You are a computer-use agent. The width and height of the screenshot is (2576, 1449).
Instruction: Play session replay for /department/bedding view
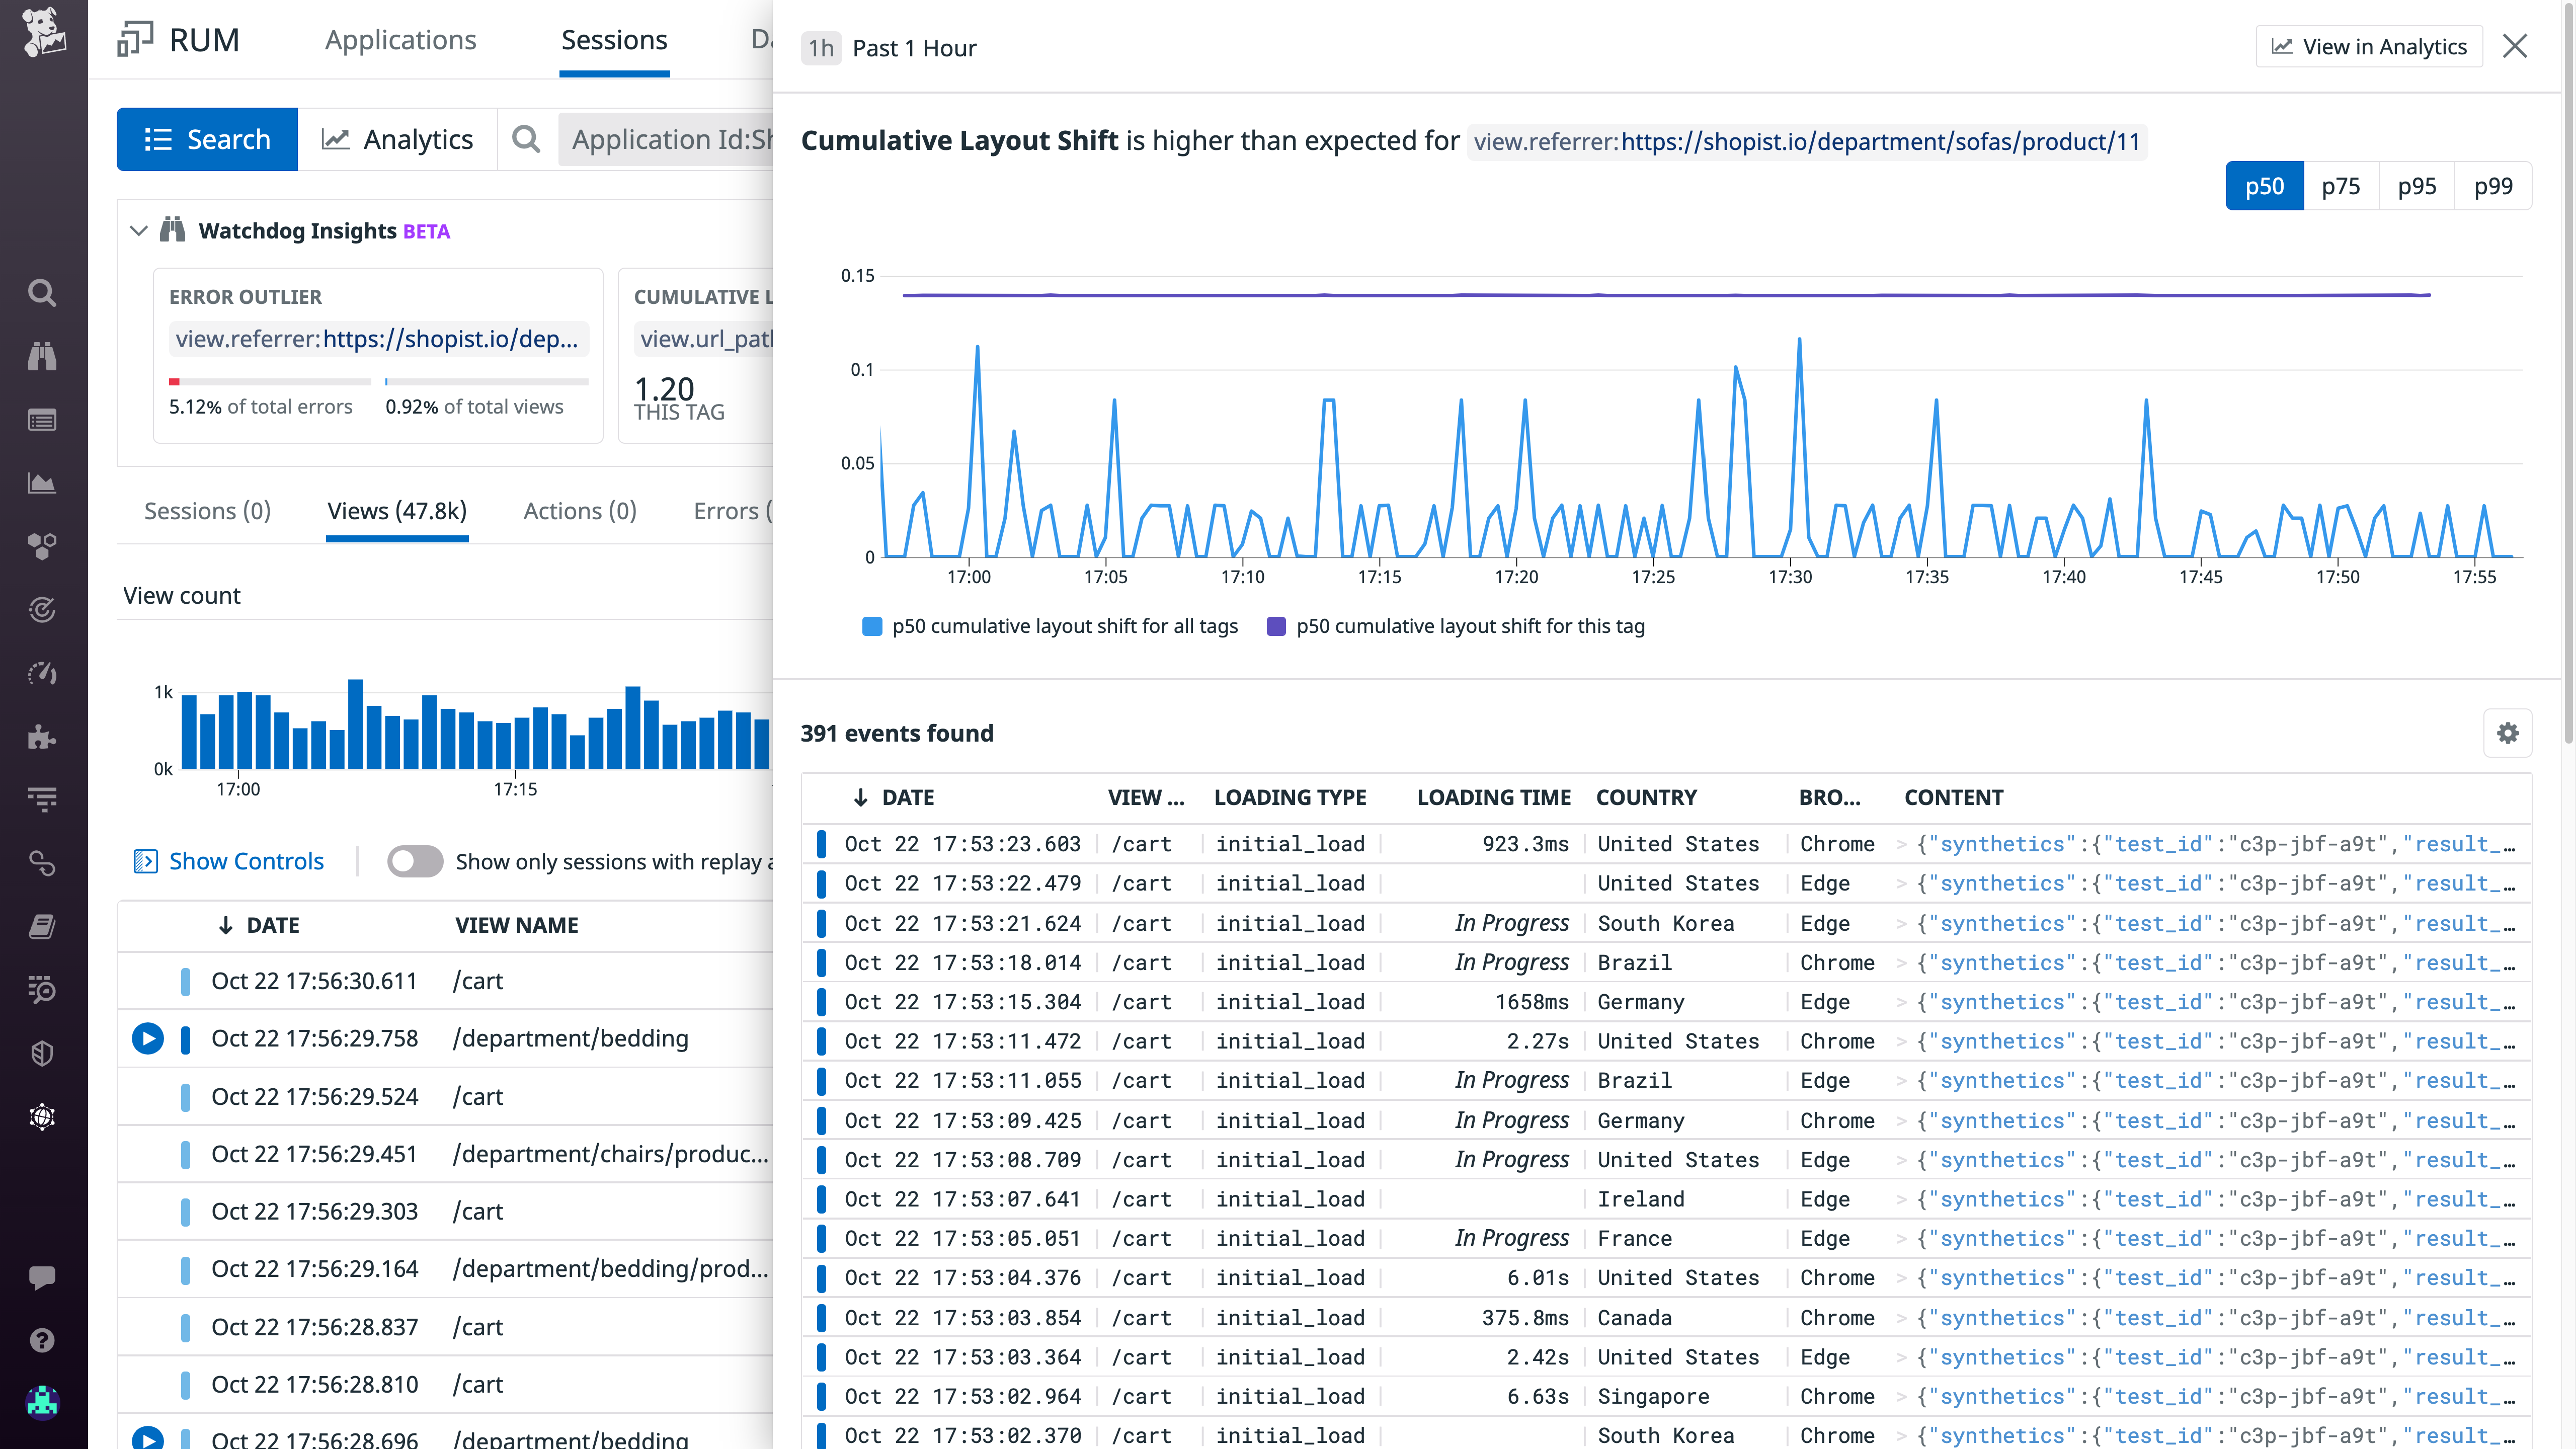coord(148,1038)
